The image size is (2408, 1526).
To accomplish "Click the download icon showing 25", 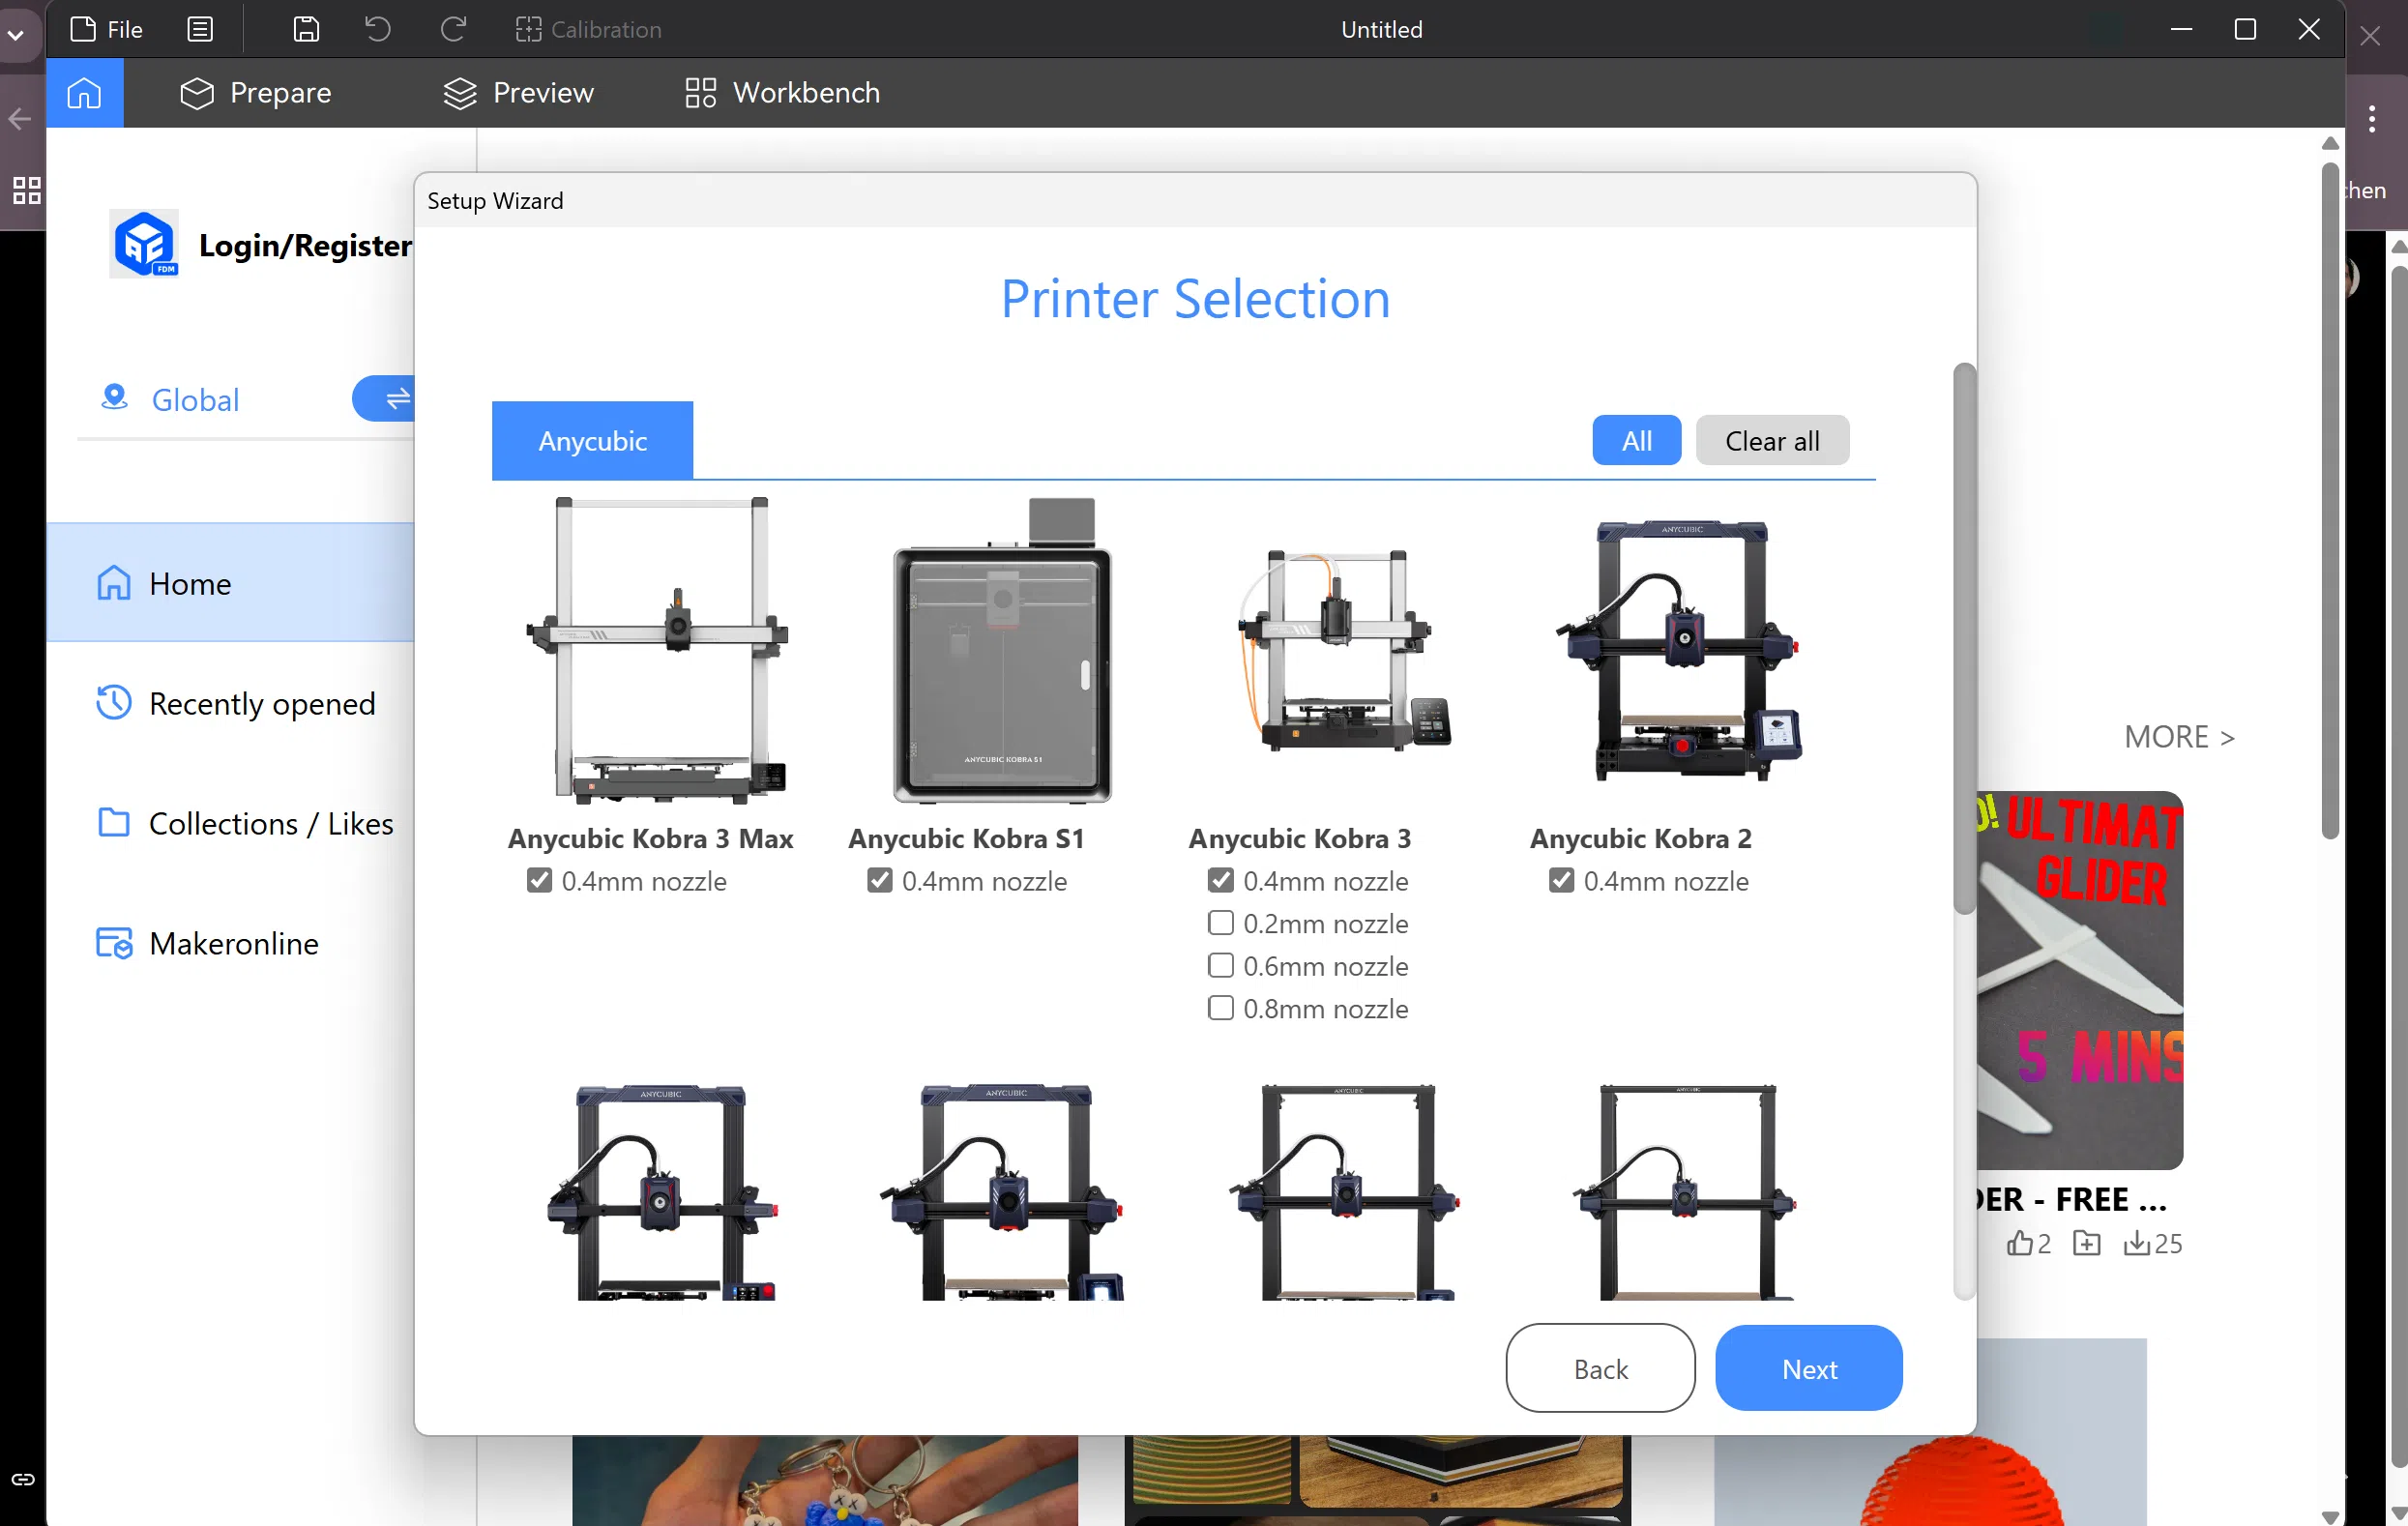I will [2137, 1243].
